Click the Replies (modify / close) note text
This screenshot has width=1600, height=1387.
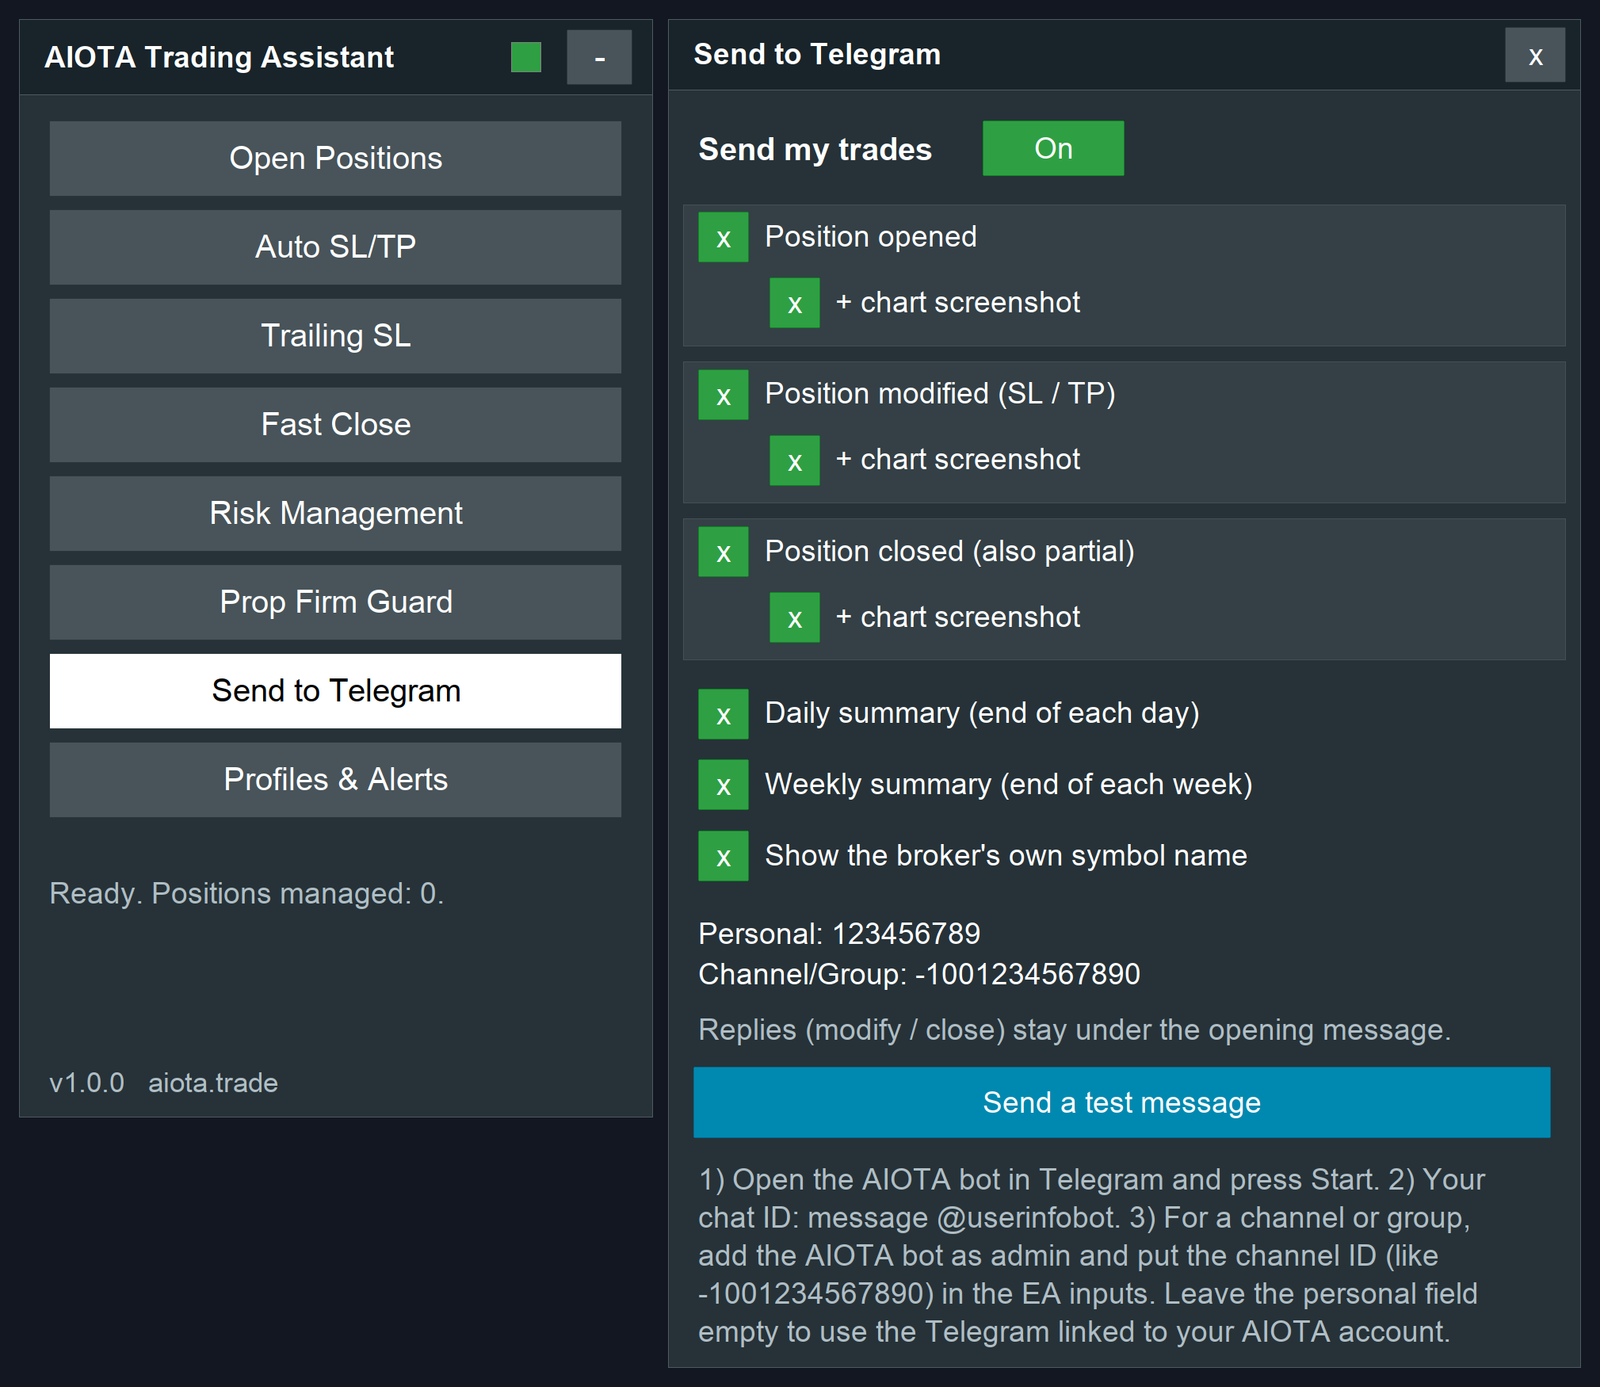tap(1074, 1030)
